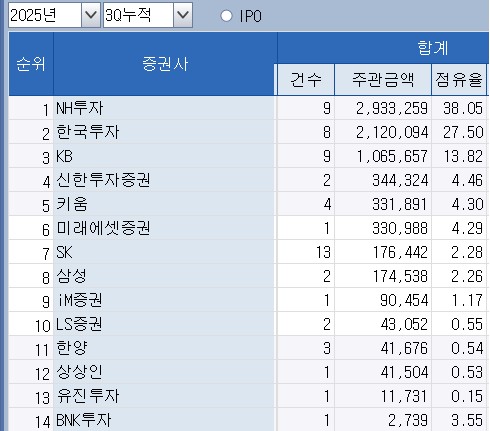This screenshot has width=490, height=431.
Task: Click the 키움 deal count 4 cell
Action: pos(306,204)
